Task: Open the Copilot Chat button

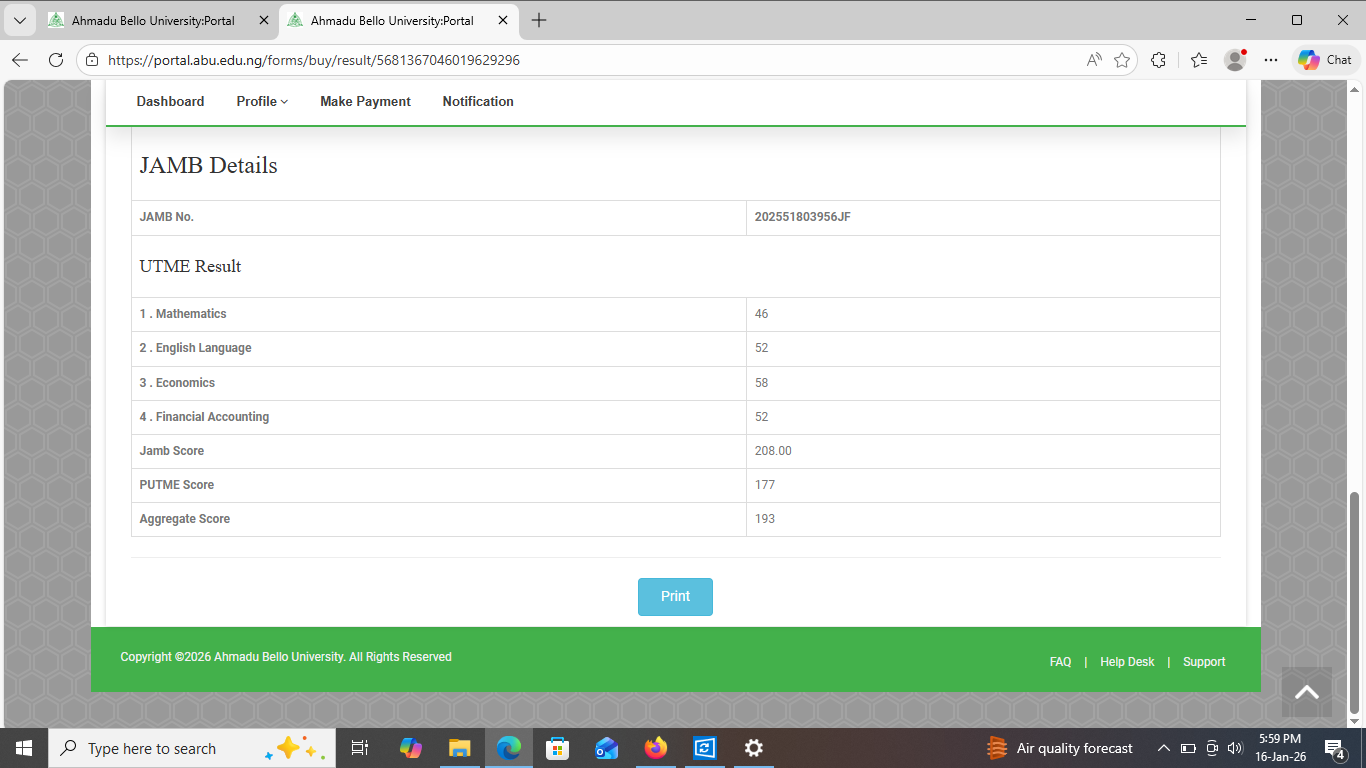Action: 1325,60
